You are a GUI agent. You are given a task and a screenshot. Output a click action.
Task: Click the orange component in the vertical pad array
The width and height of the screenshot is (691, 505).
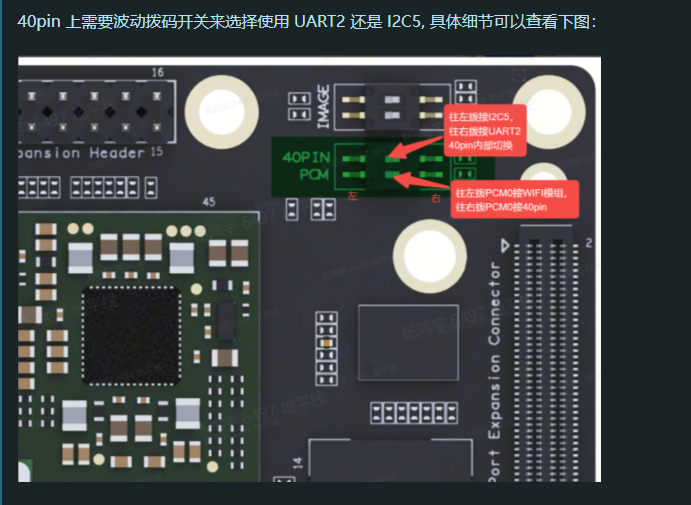(x=327, y=342)
